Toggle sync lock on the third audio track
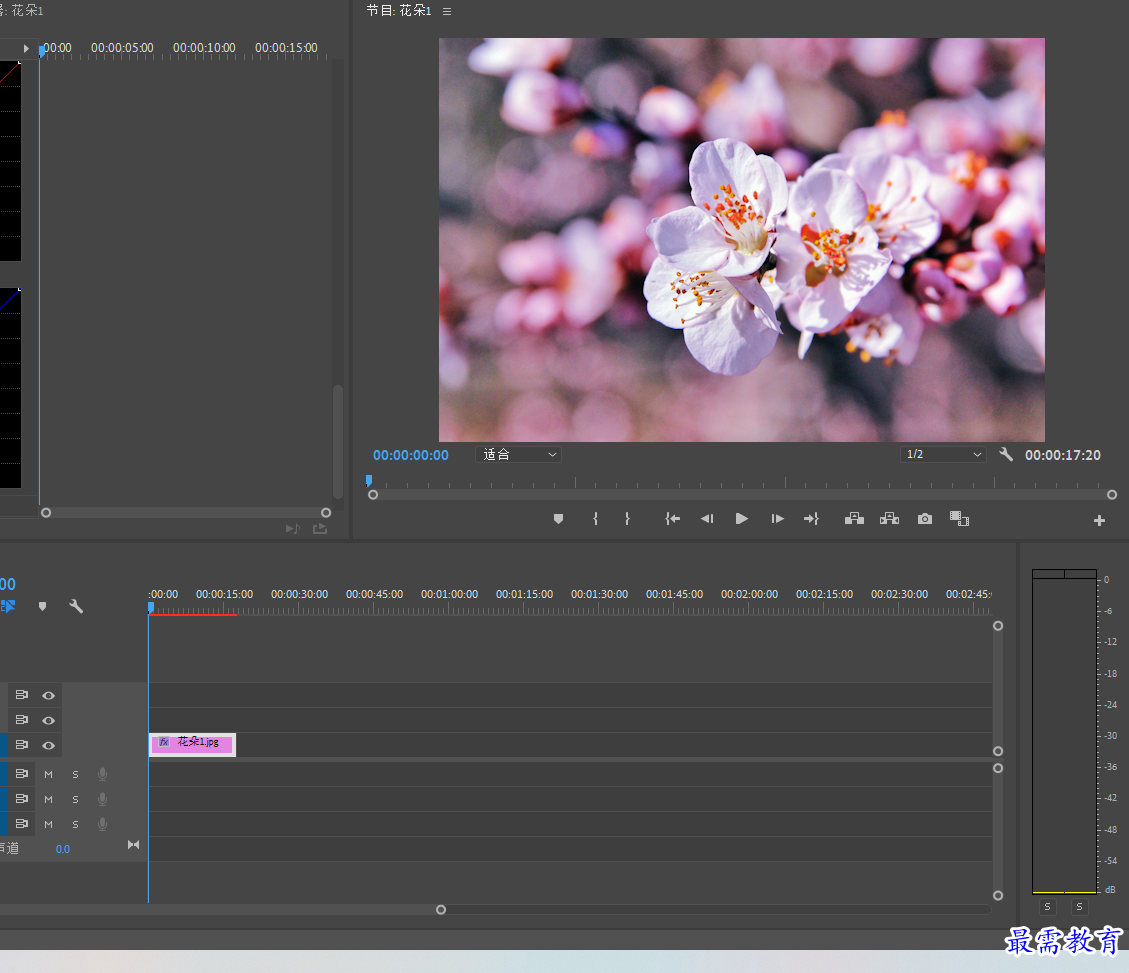This screenshot has height=973, width=1129. pyautogui.click(x=22, y=823)
